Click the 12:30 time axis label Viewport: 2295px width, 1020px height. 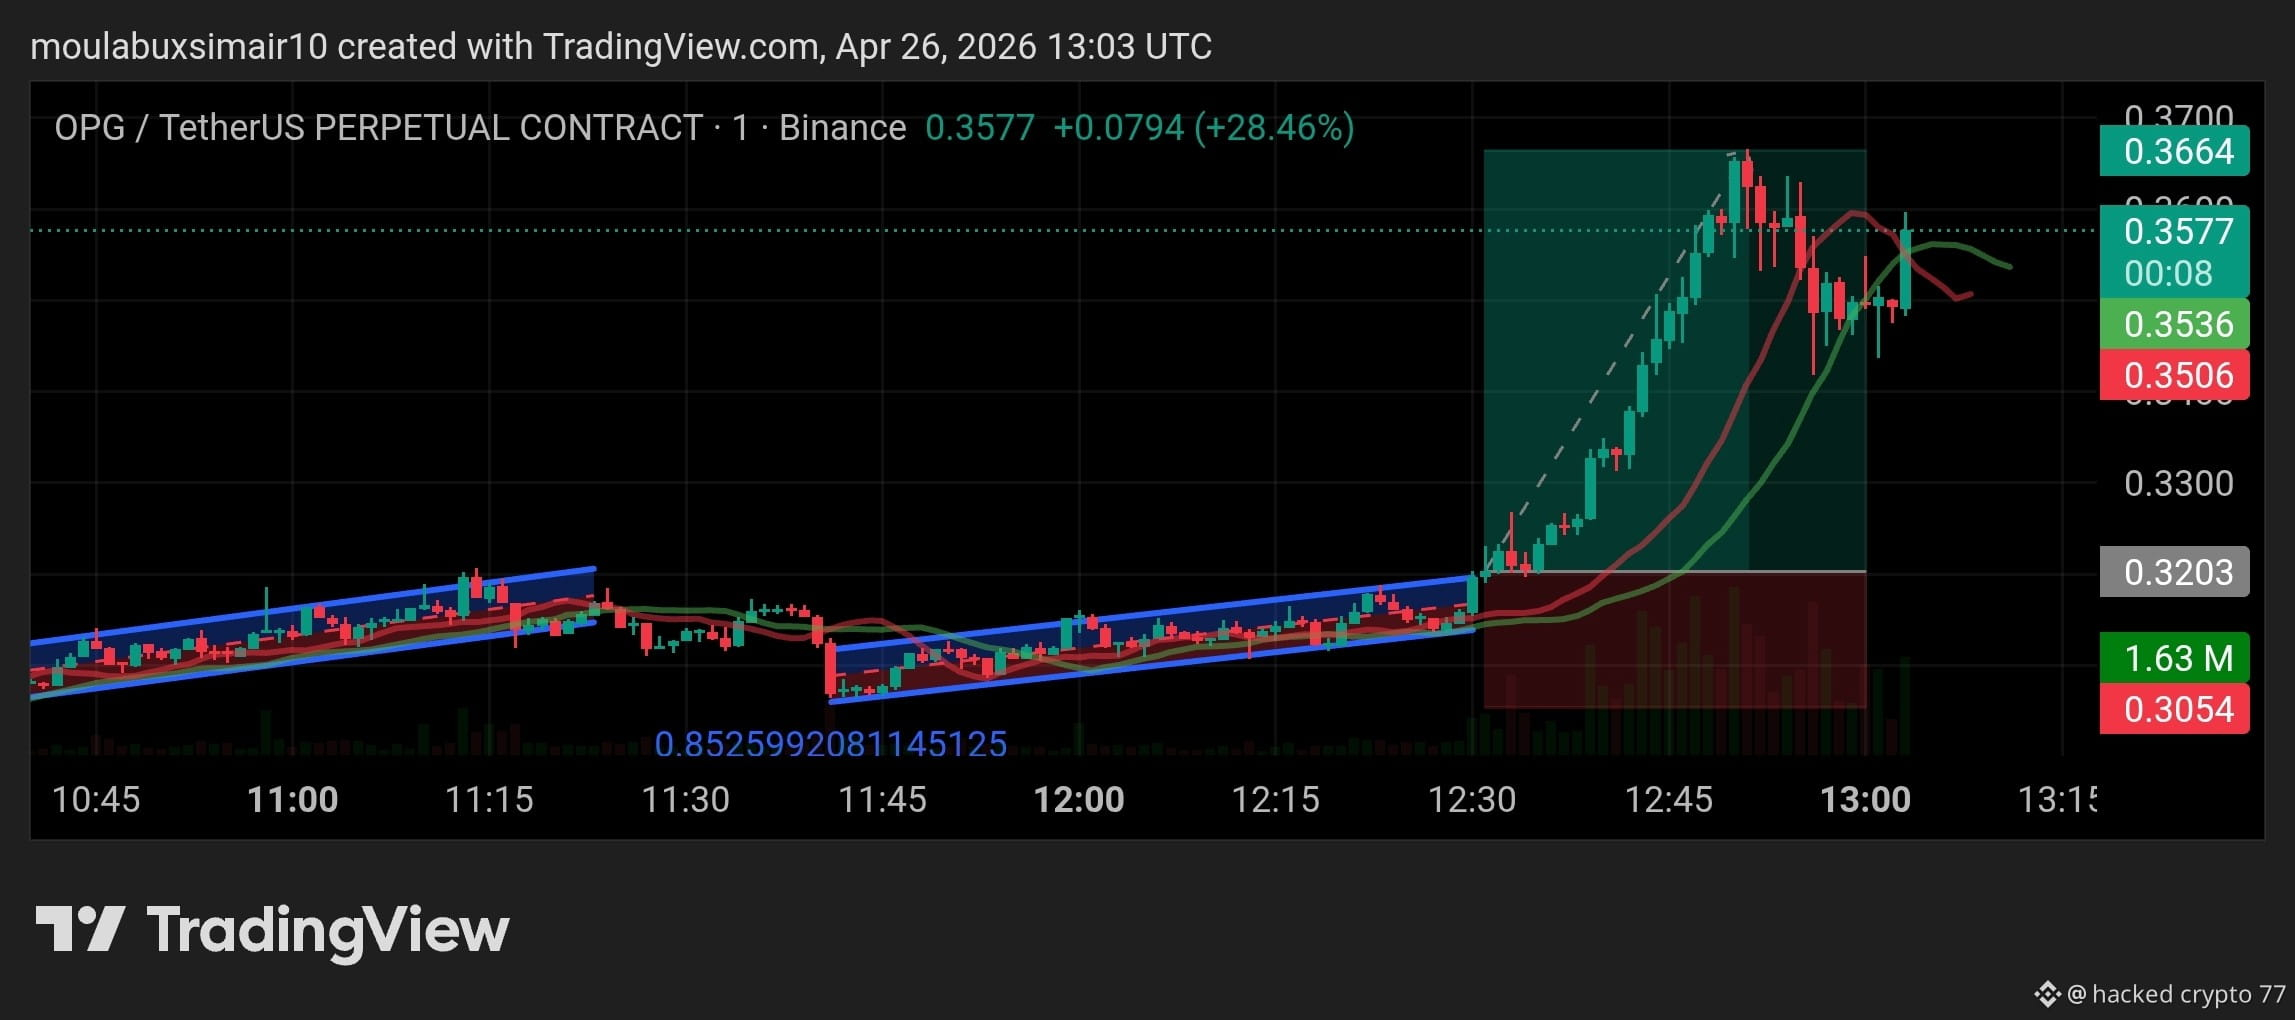pos(1472,800)
